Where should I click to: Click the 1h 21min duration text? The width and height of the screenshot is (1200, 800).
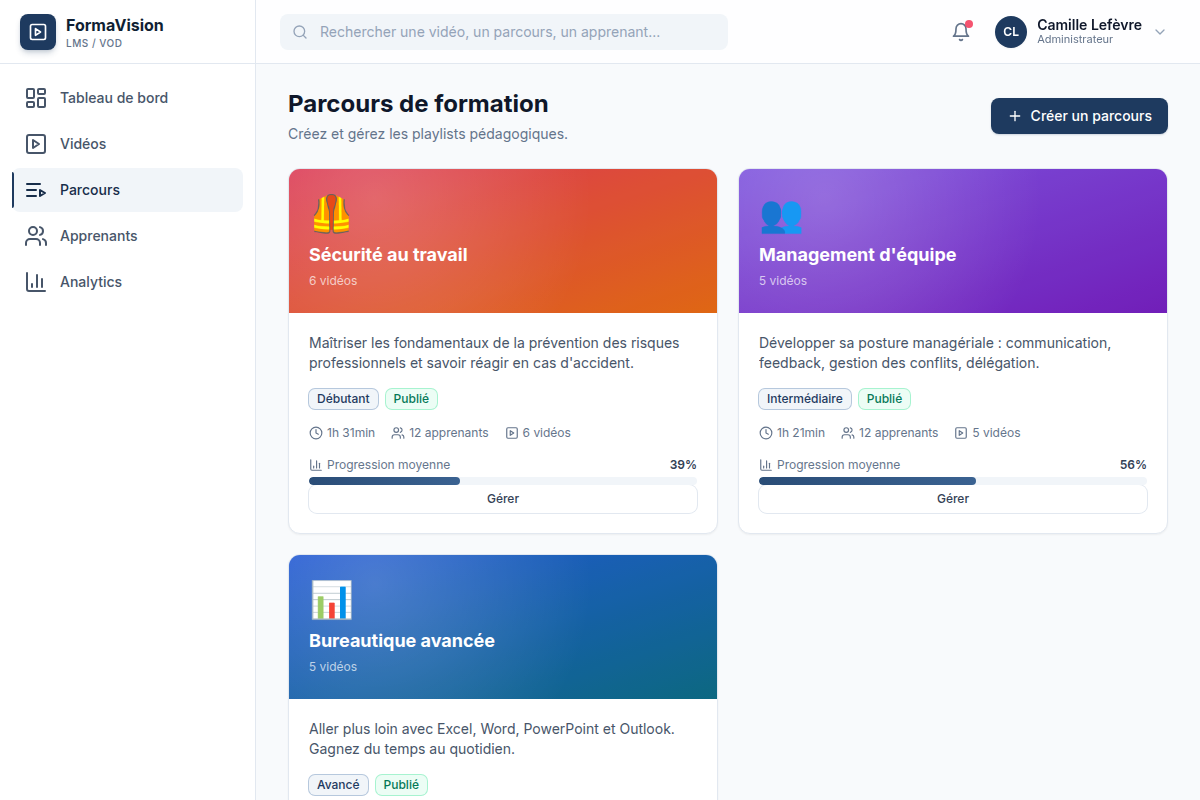click(x=801, y=433)
